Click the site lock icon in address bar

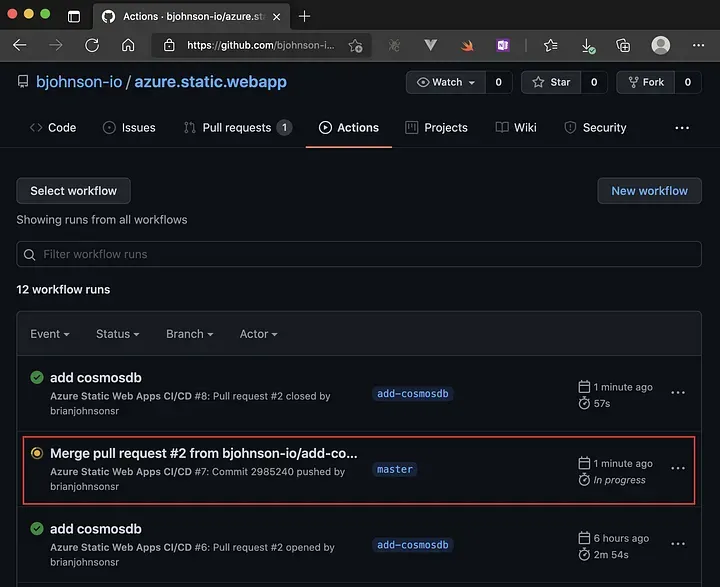tap(169, 45)
